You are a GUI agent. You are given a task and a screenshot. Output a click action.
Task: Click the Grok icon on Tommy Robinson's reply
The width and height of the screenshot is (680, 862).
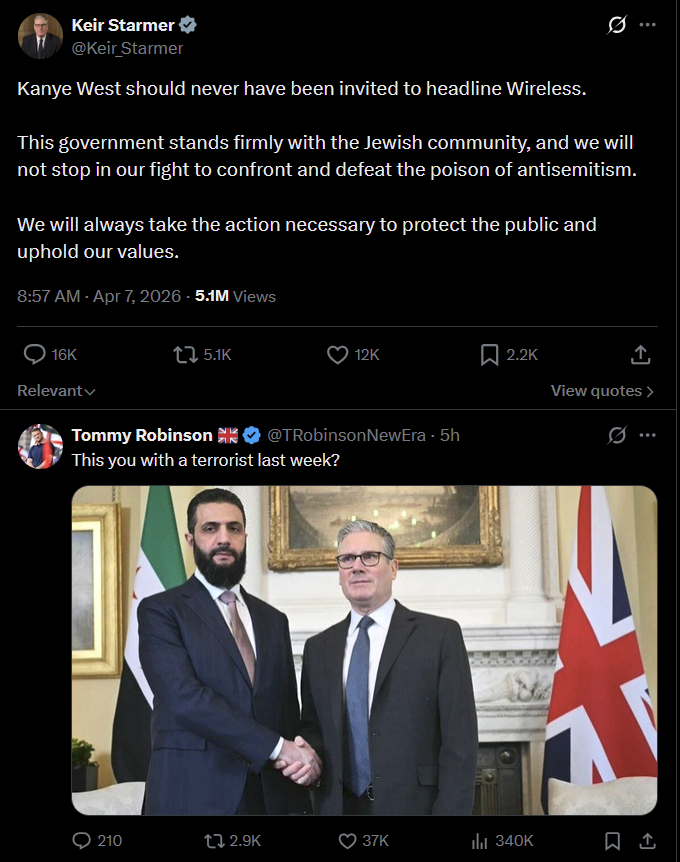[x=617, y=435]
